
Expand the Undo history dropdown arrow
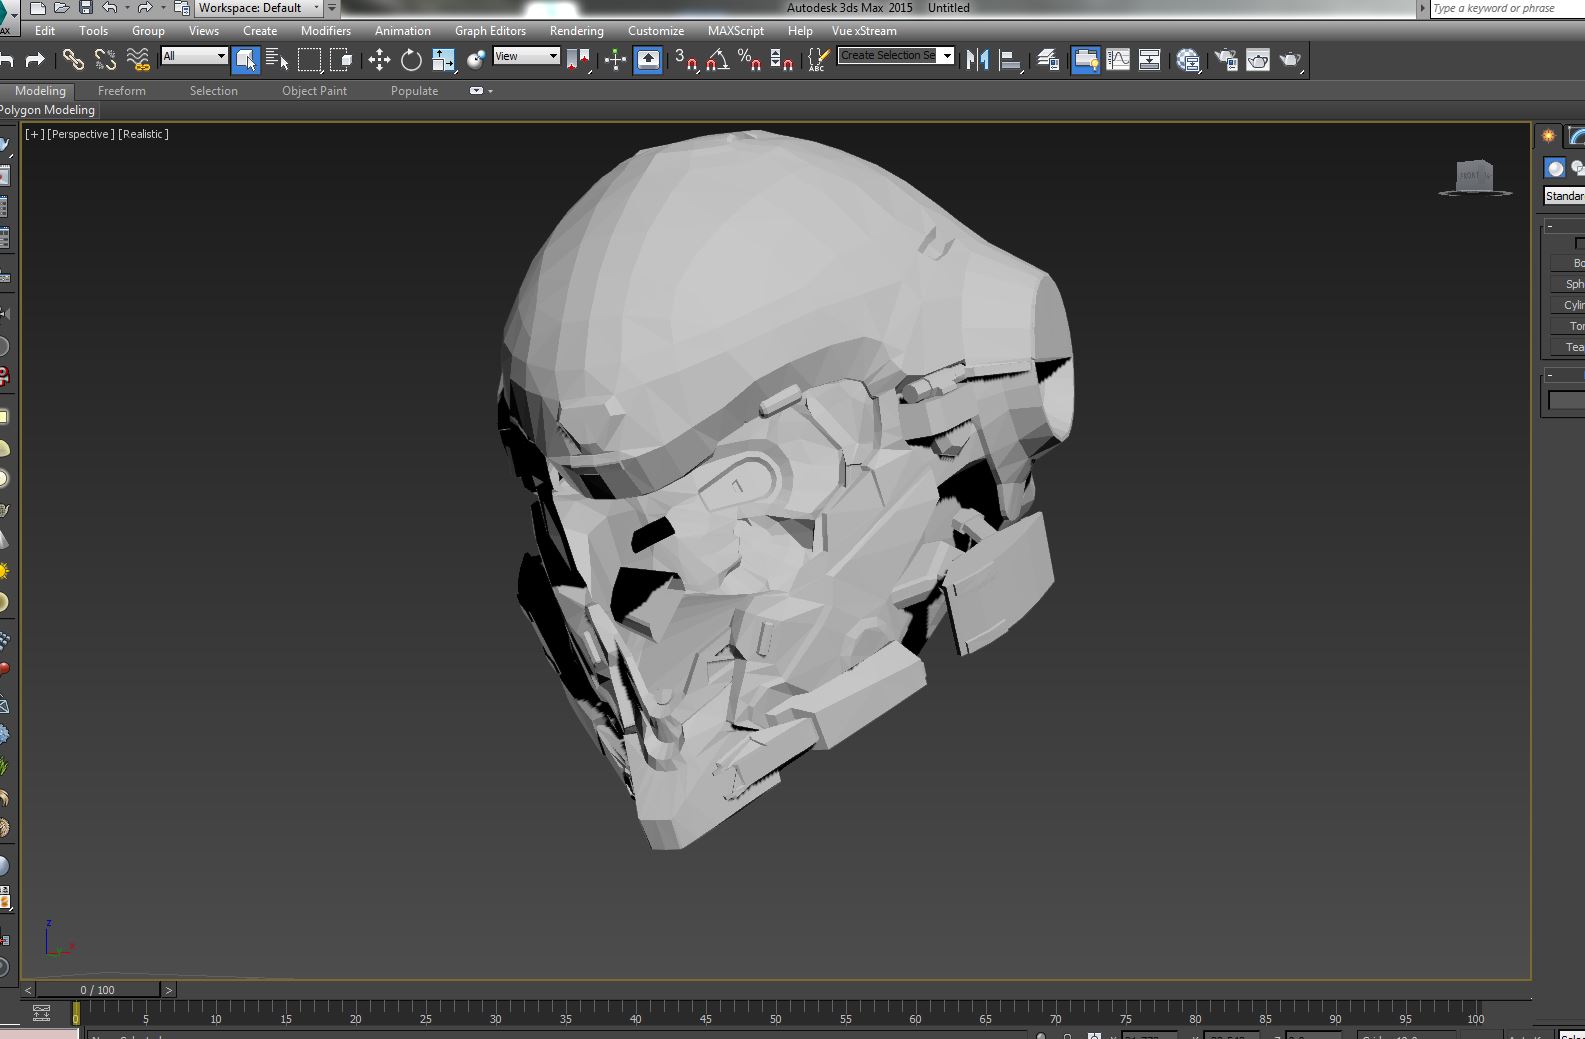127,8
